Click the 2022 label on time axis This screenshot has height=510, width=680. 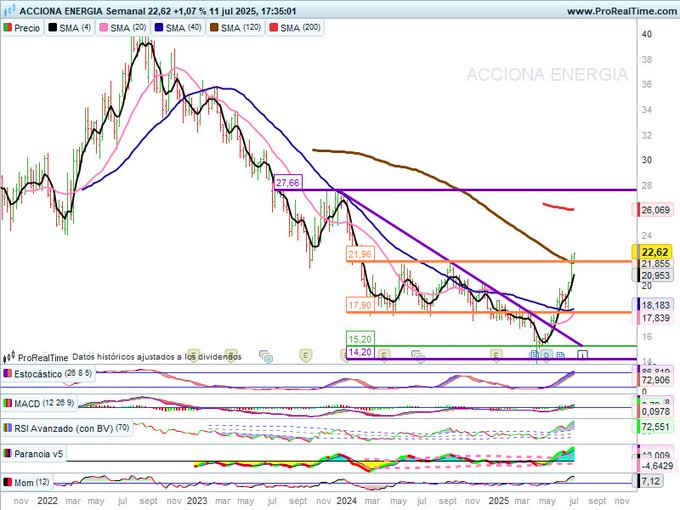47,501
